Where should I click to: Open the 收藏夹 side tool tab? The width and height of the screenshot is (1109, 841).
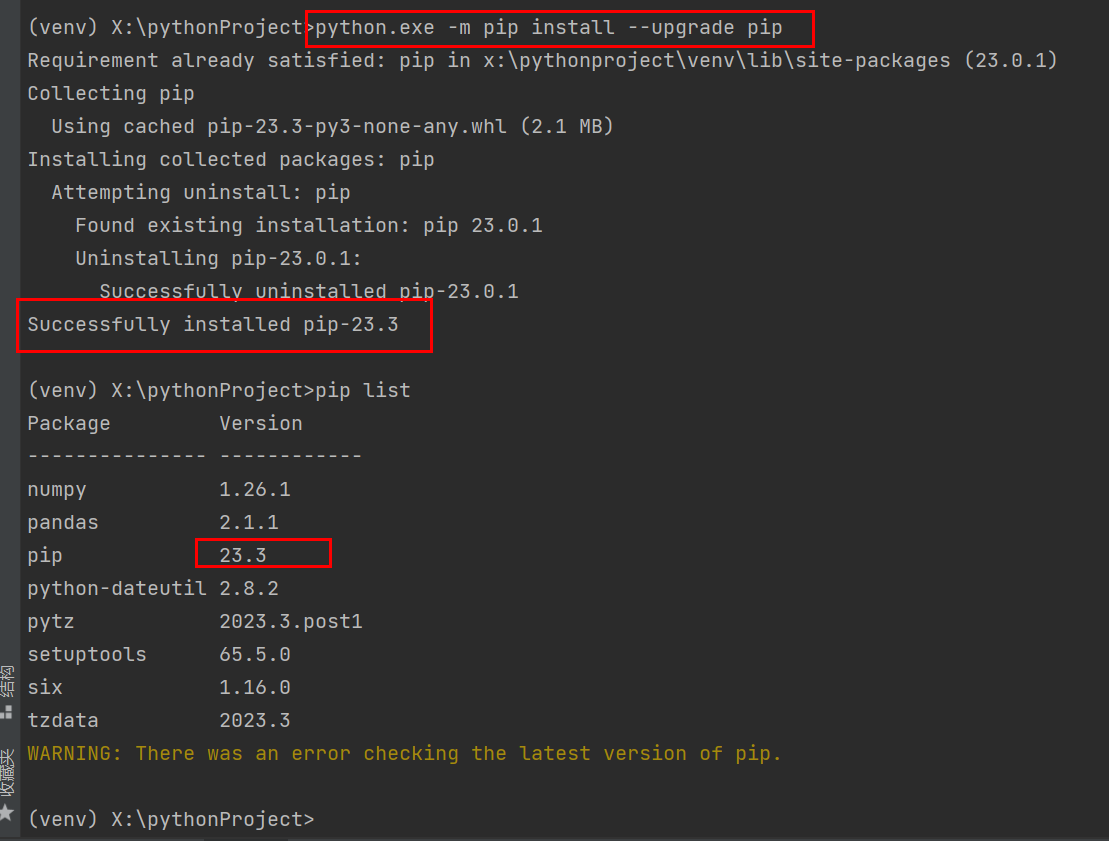[x=7, y=773]
